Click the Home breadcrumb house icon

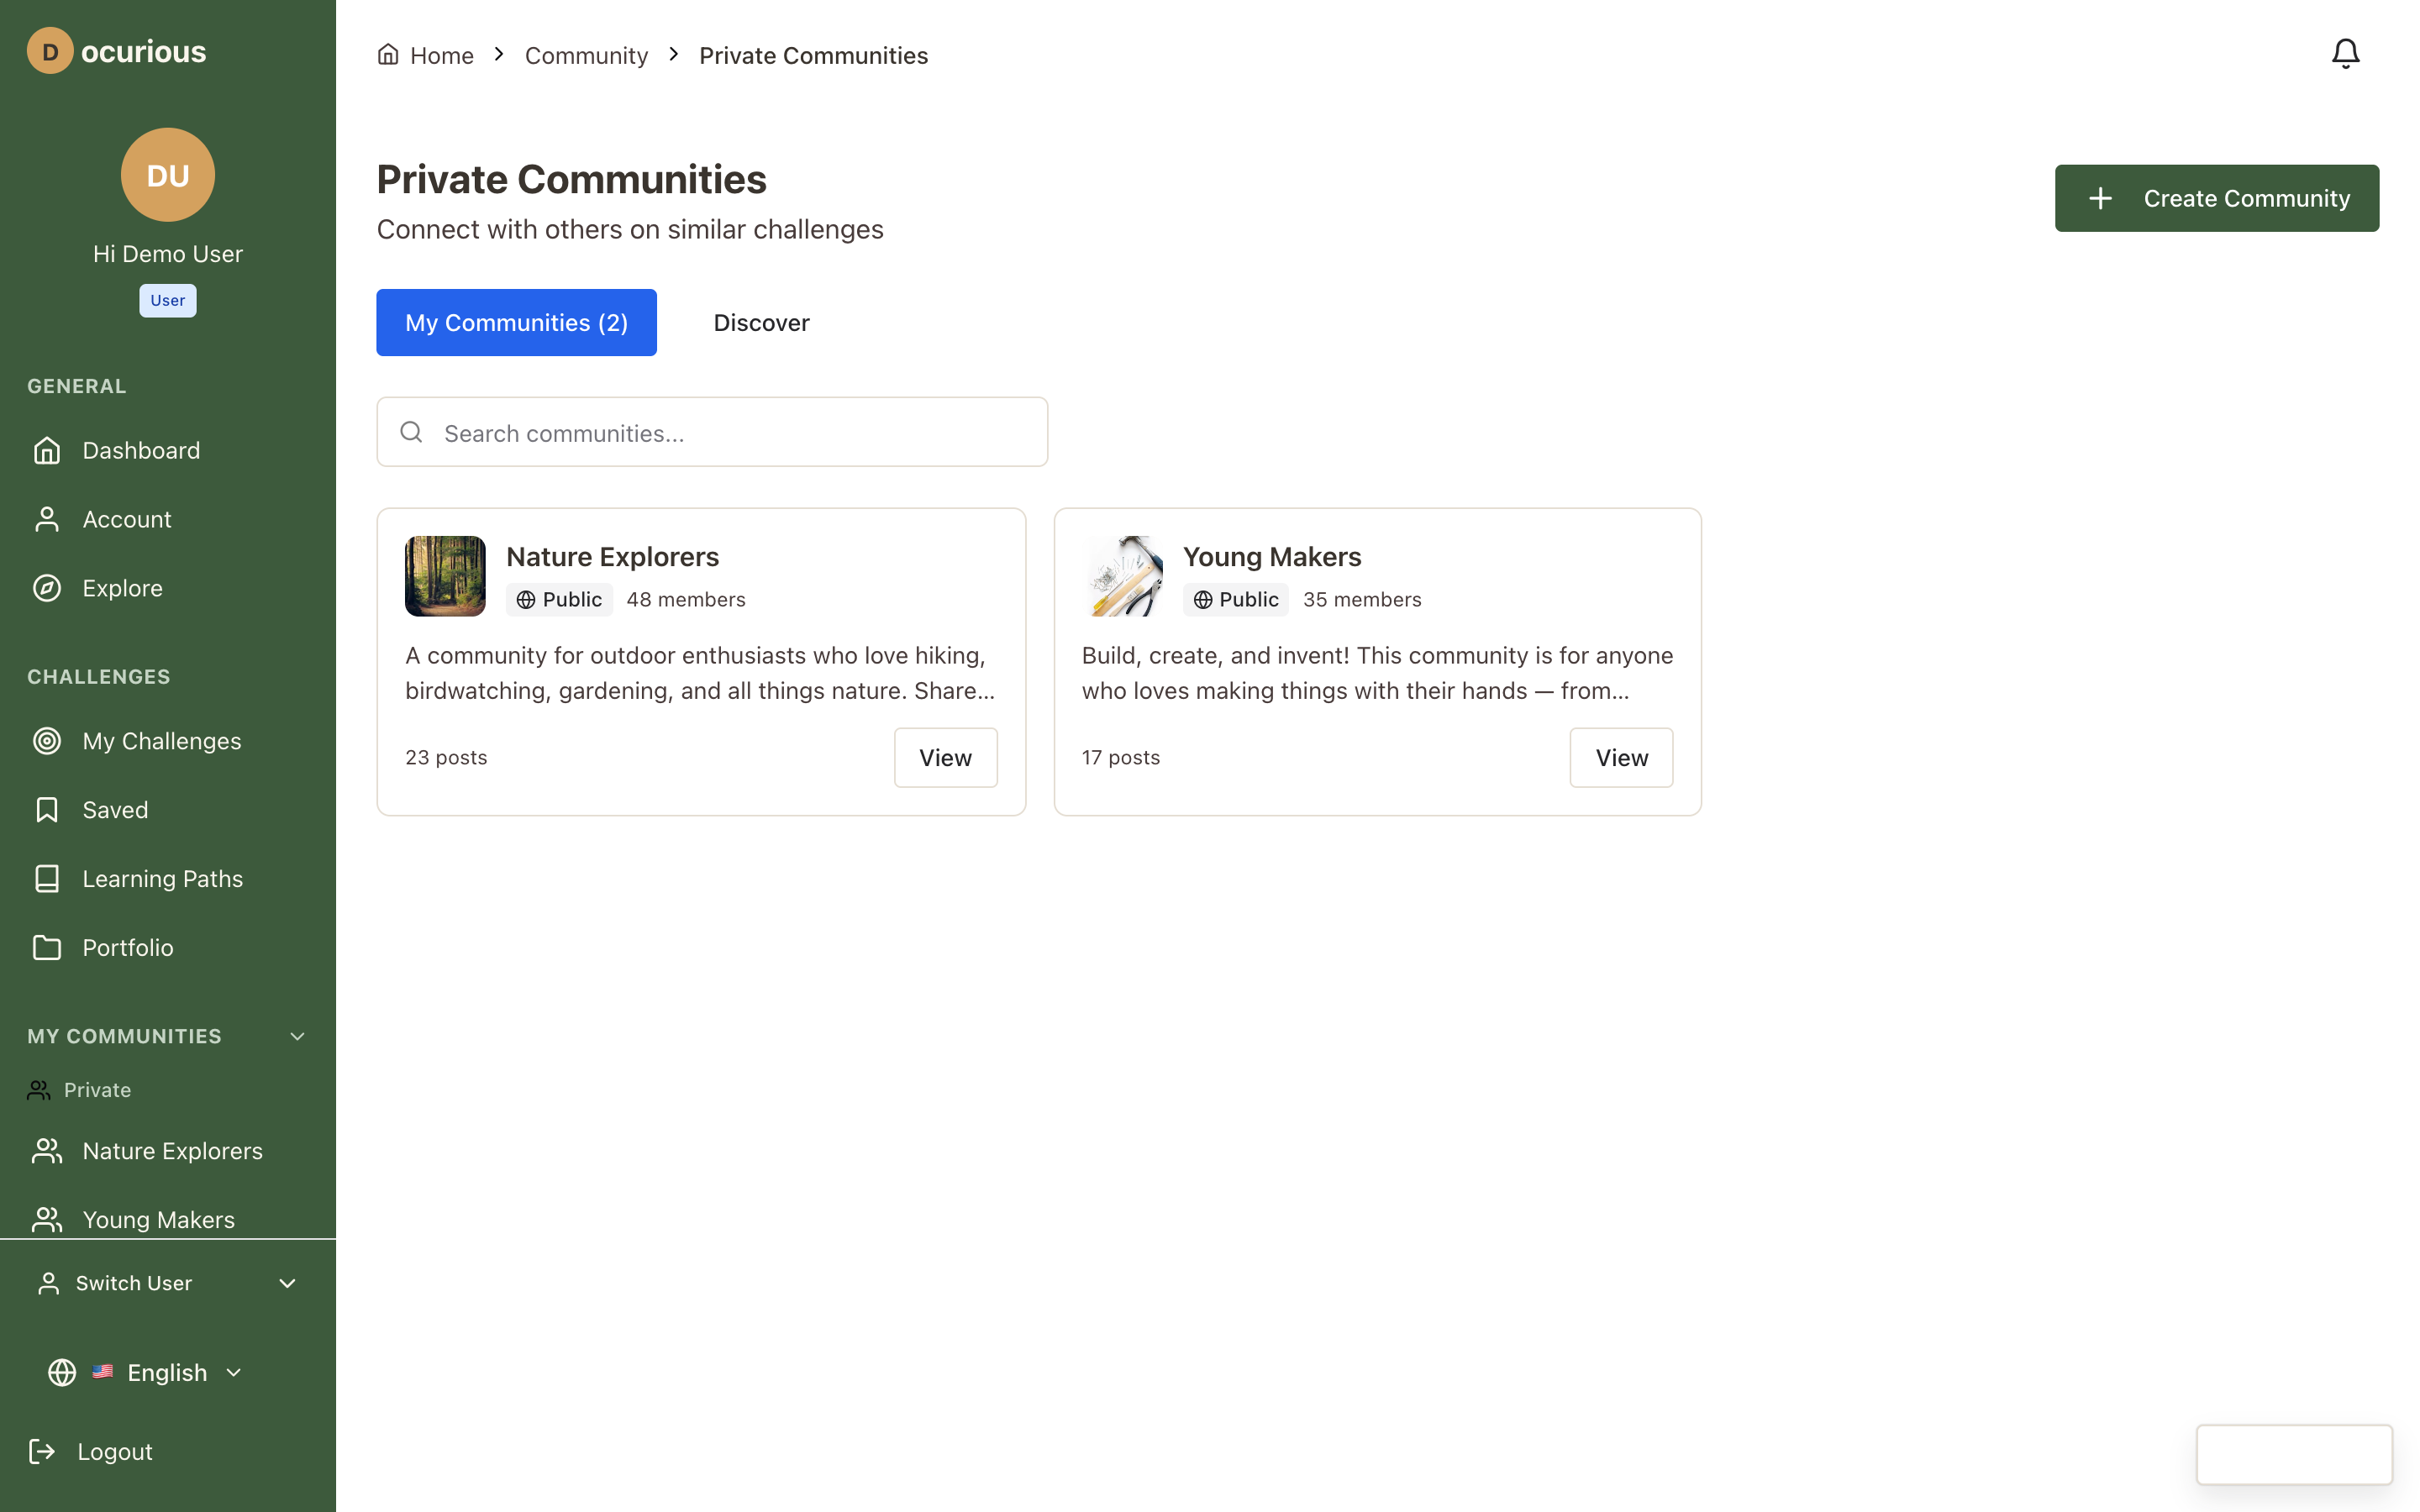click(x=389, y=54)
